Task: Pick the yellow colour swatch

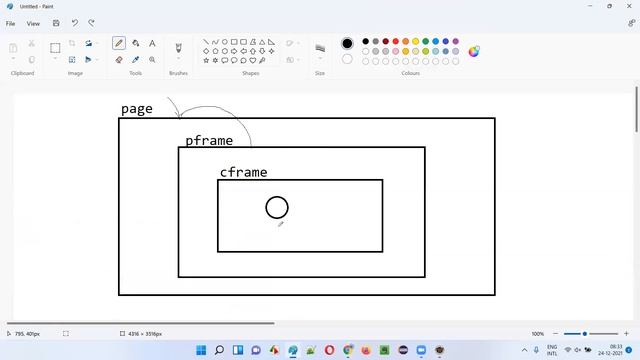Action: (x=416, y=41)
